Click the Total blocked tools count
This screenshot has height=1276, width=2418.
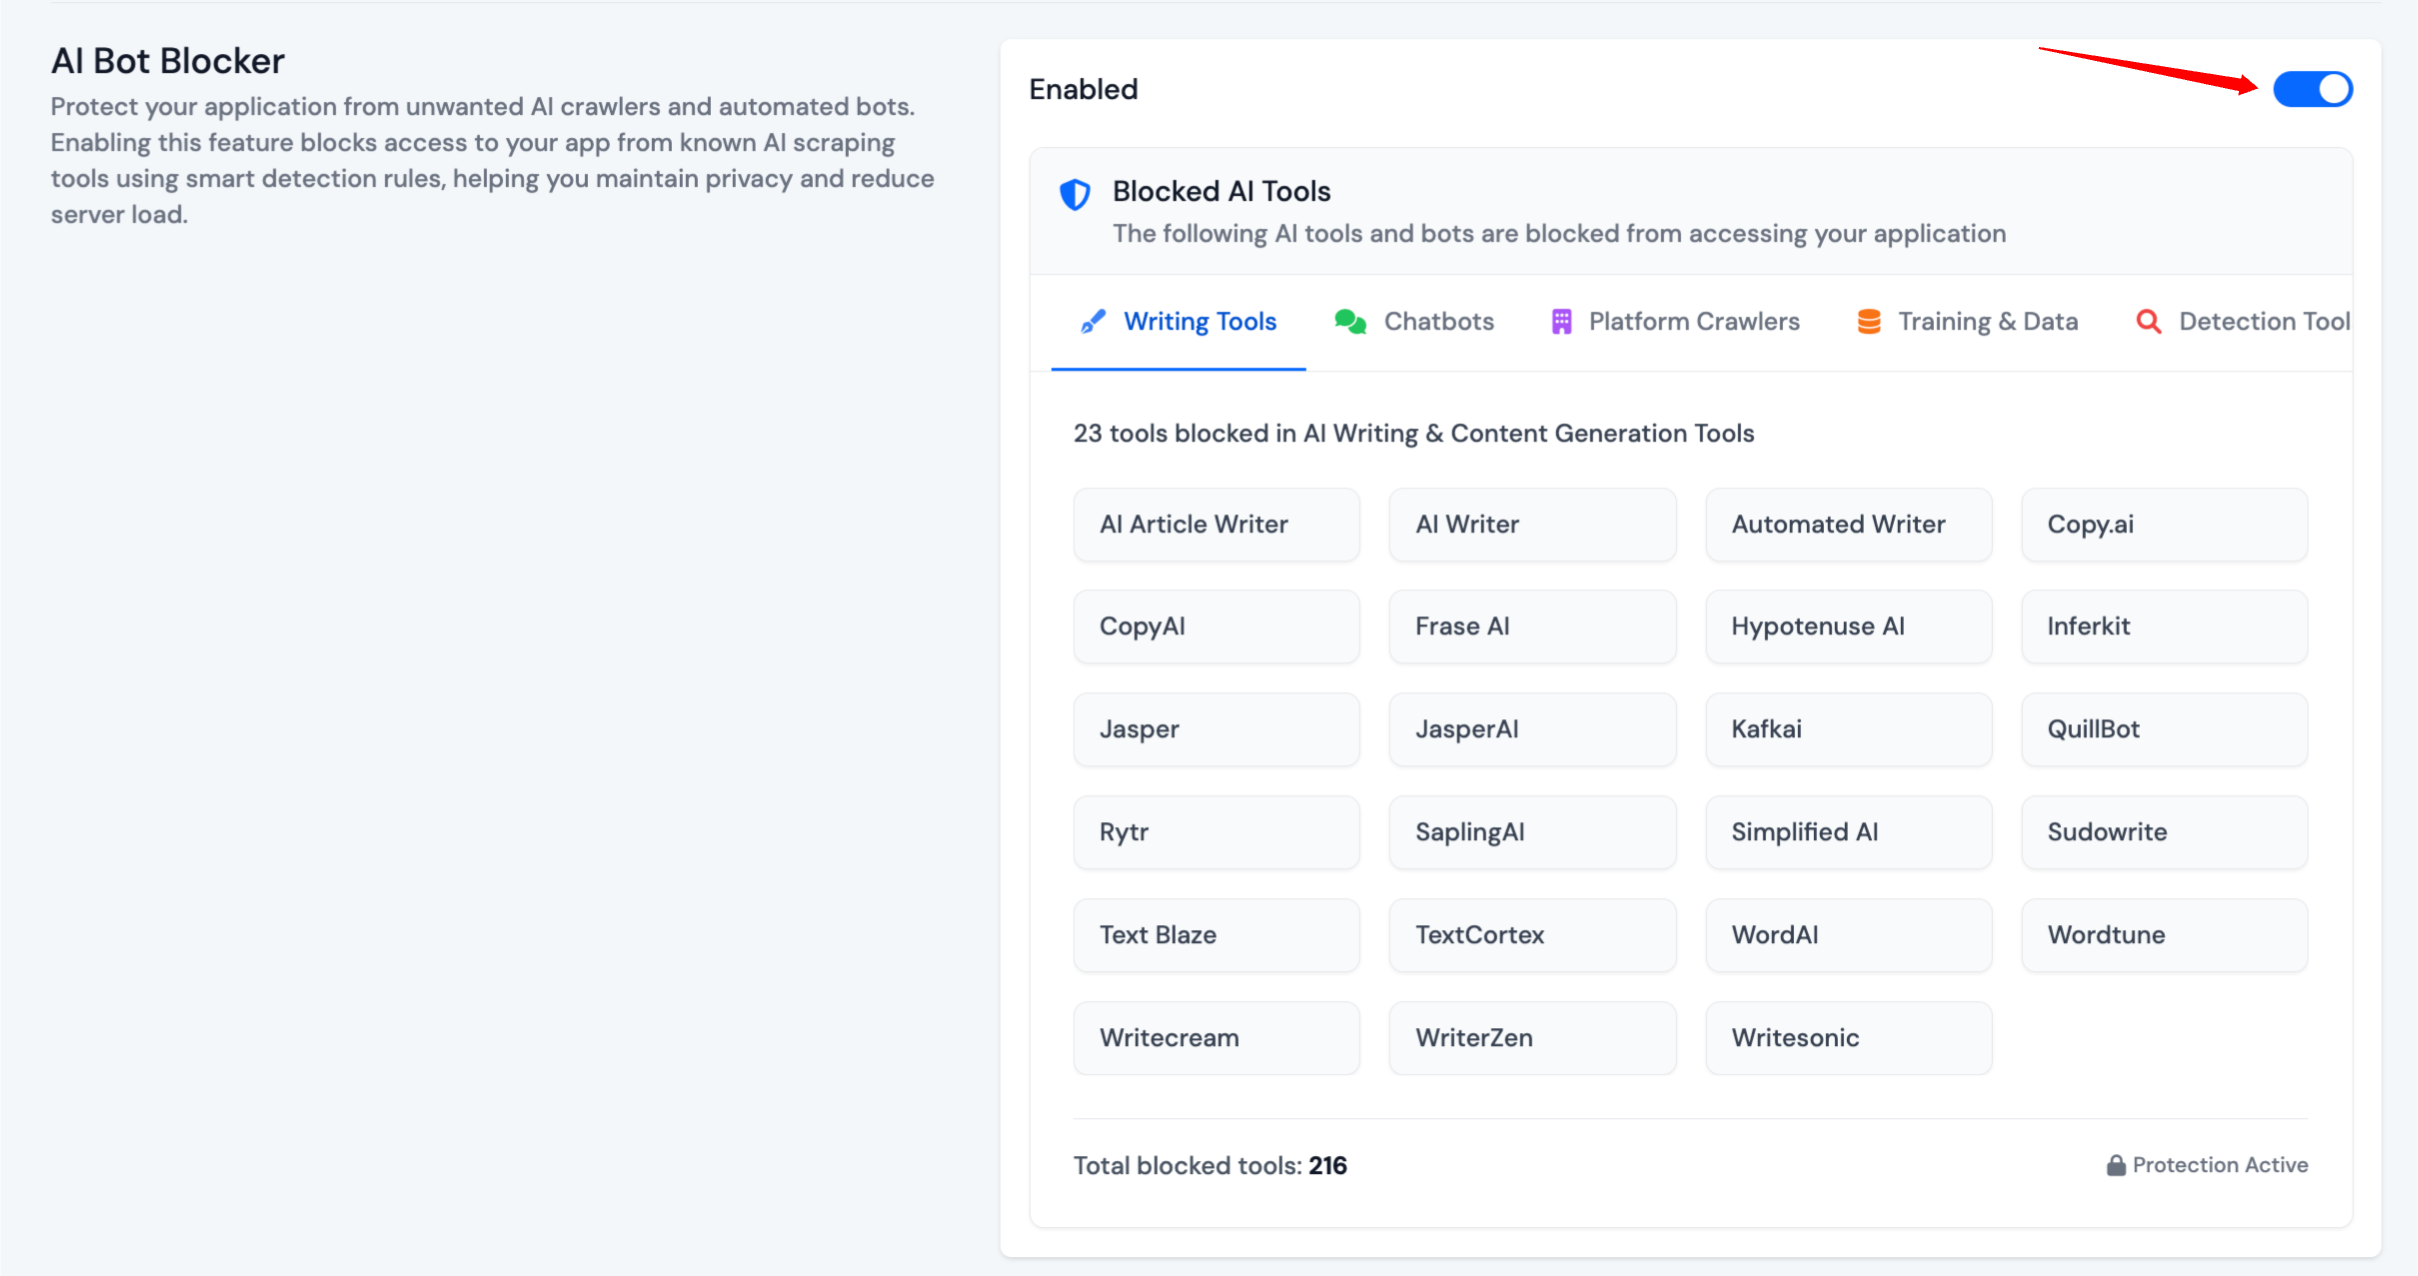coord(1327,1166)
